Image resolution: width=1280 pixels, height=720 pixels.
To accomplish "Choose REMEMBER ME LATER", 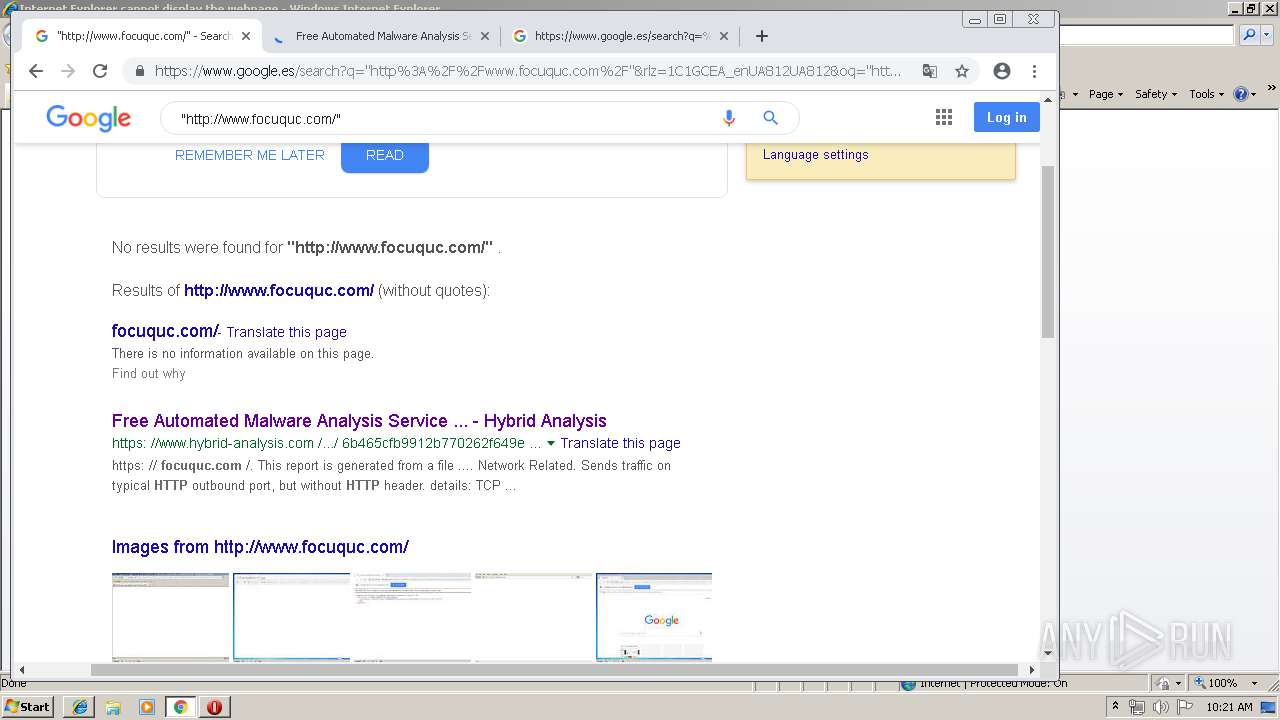I will 250,155.
